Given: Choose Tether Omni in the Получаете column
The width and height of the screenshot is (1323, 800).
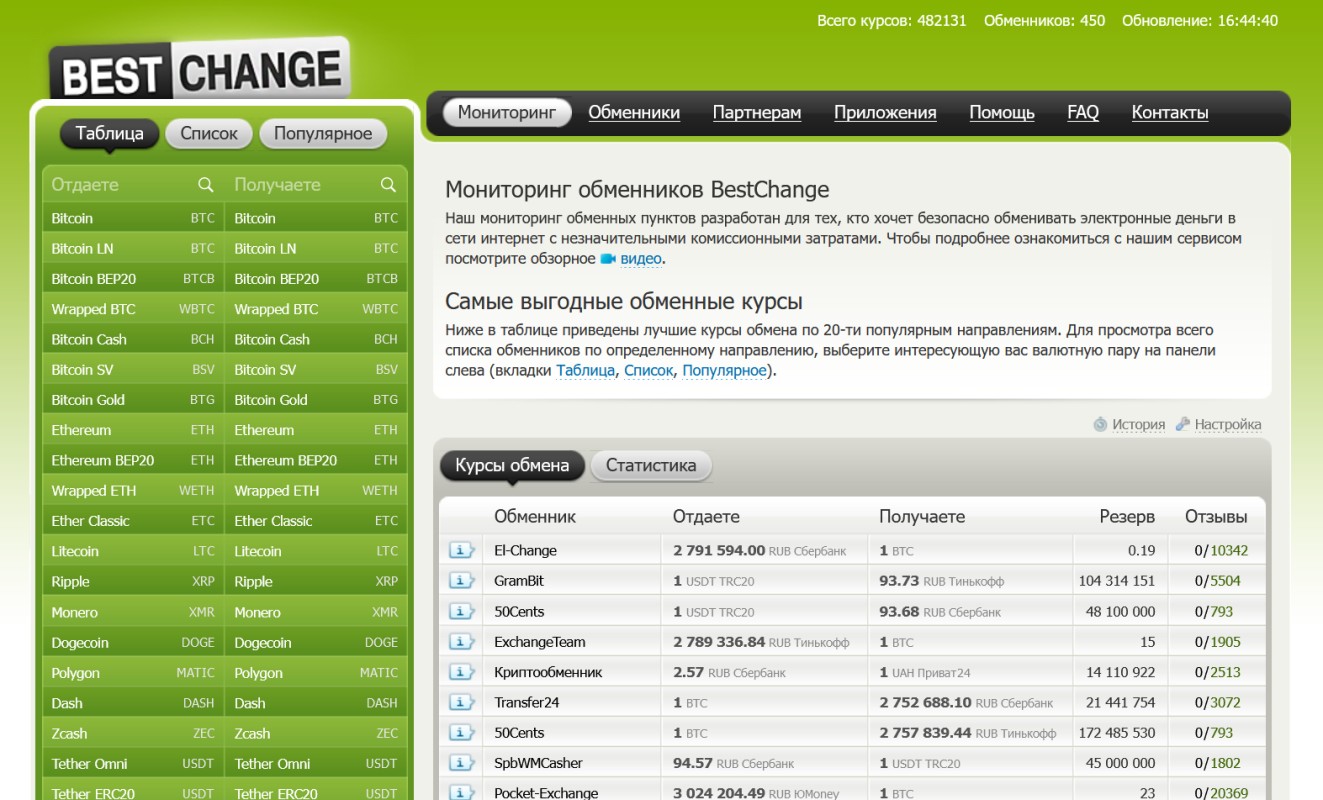Looking at the screenshot, I should point(316,764).
